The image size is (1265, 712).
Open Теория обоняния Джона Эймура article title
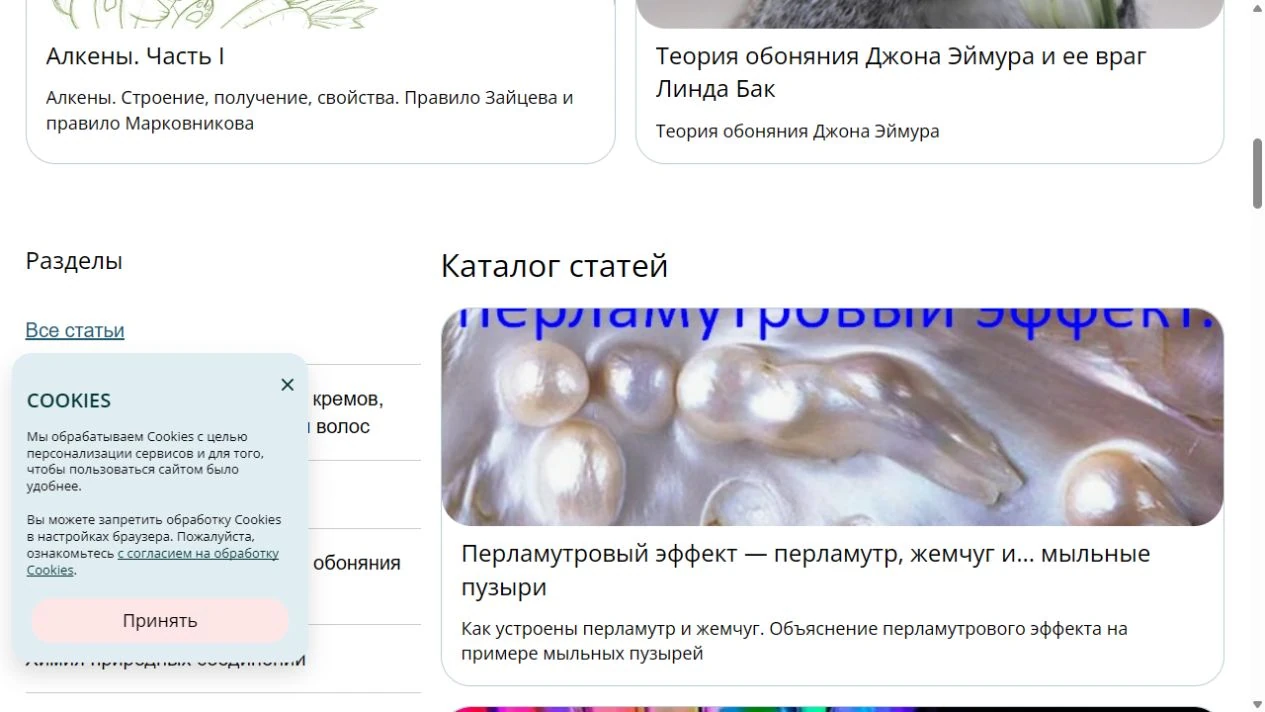pyautogui.click(x=901, y=72)
